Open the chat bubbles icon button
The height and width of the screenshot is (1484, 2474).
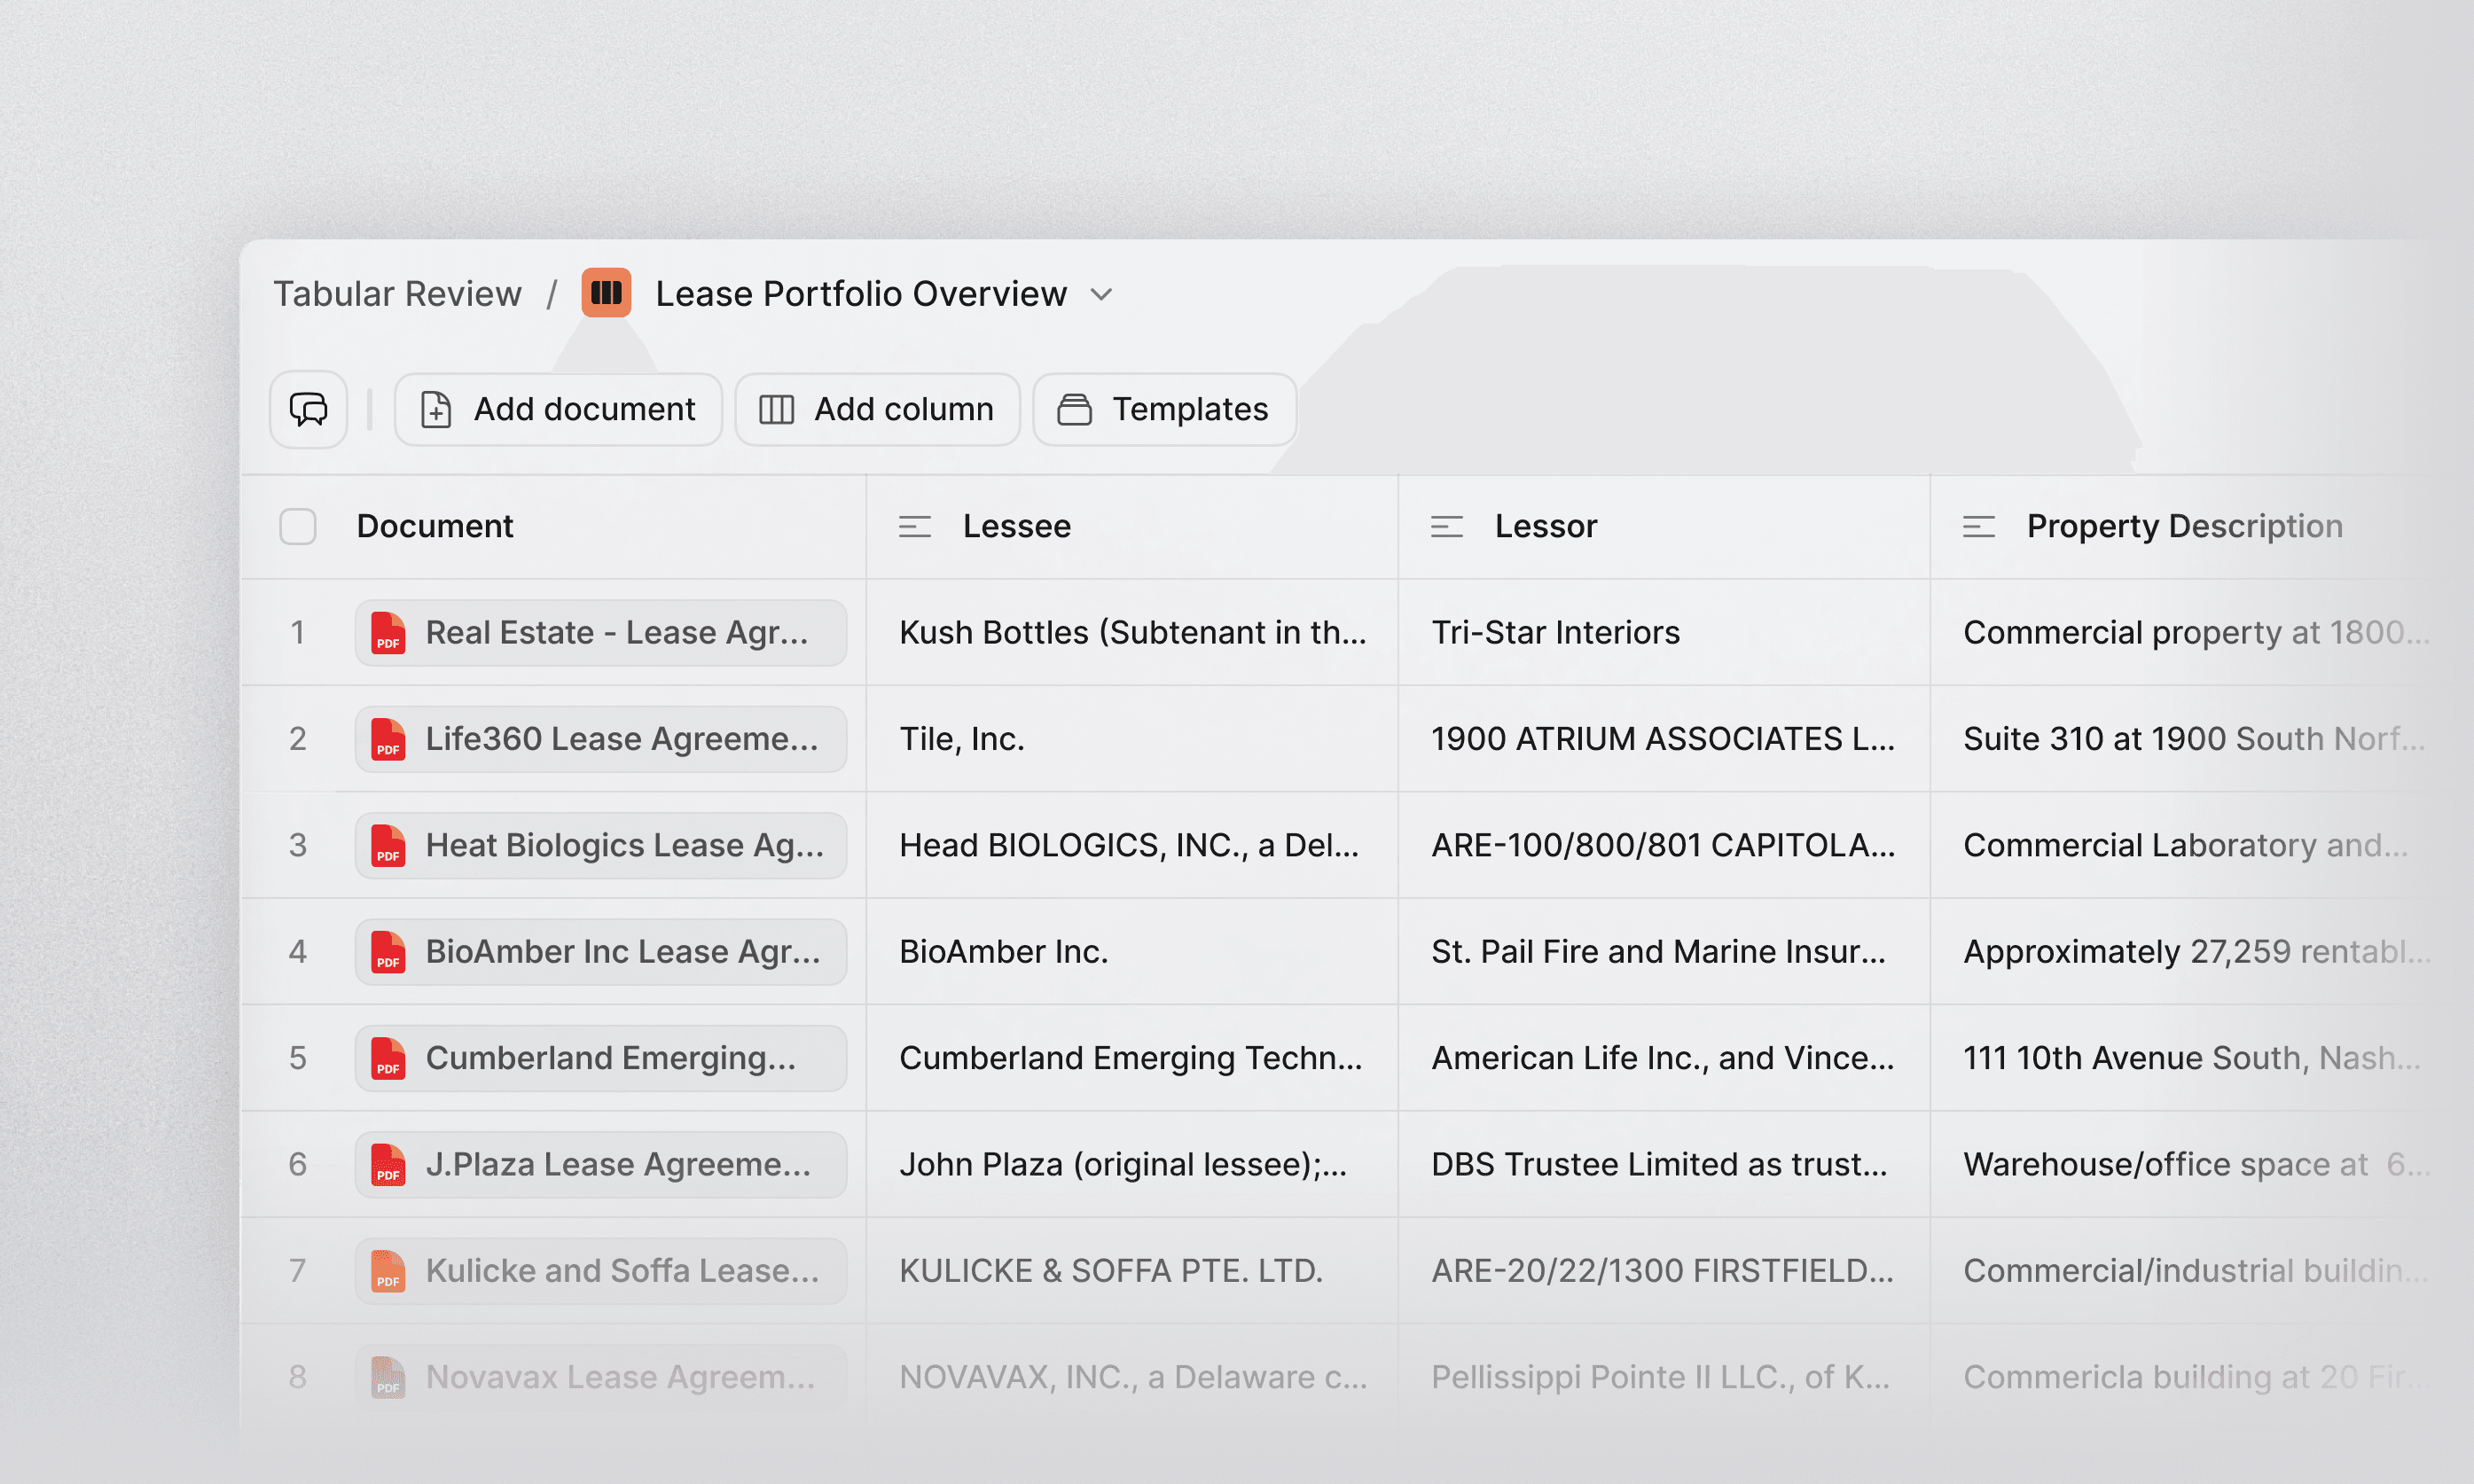pos(308,409)
